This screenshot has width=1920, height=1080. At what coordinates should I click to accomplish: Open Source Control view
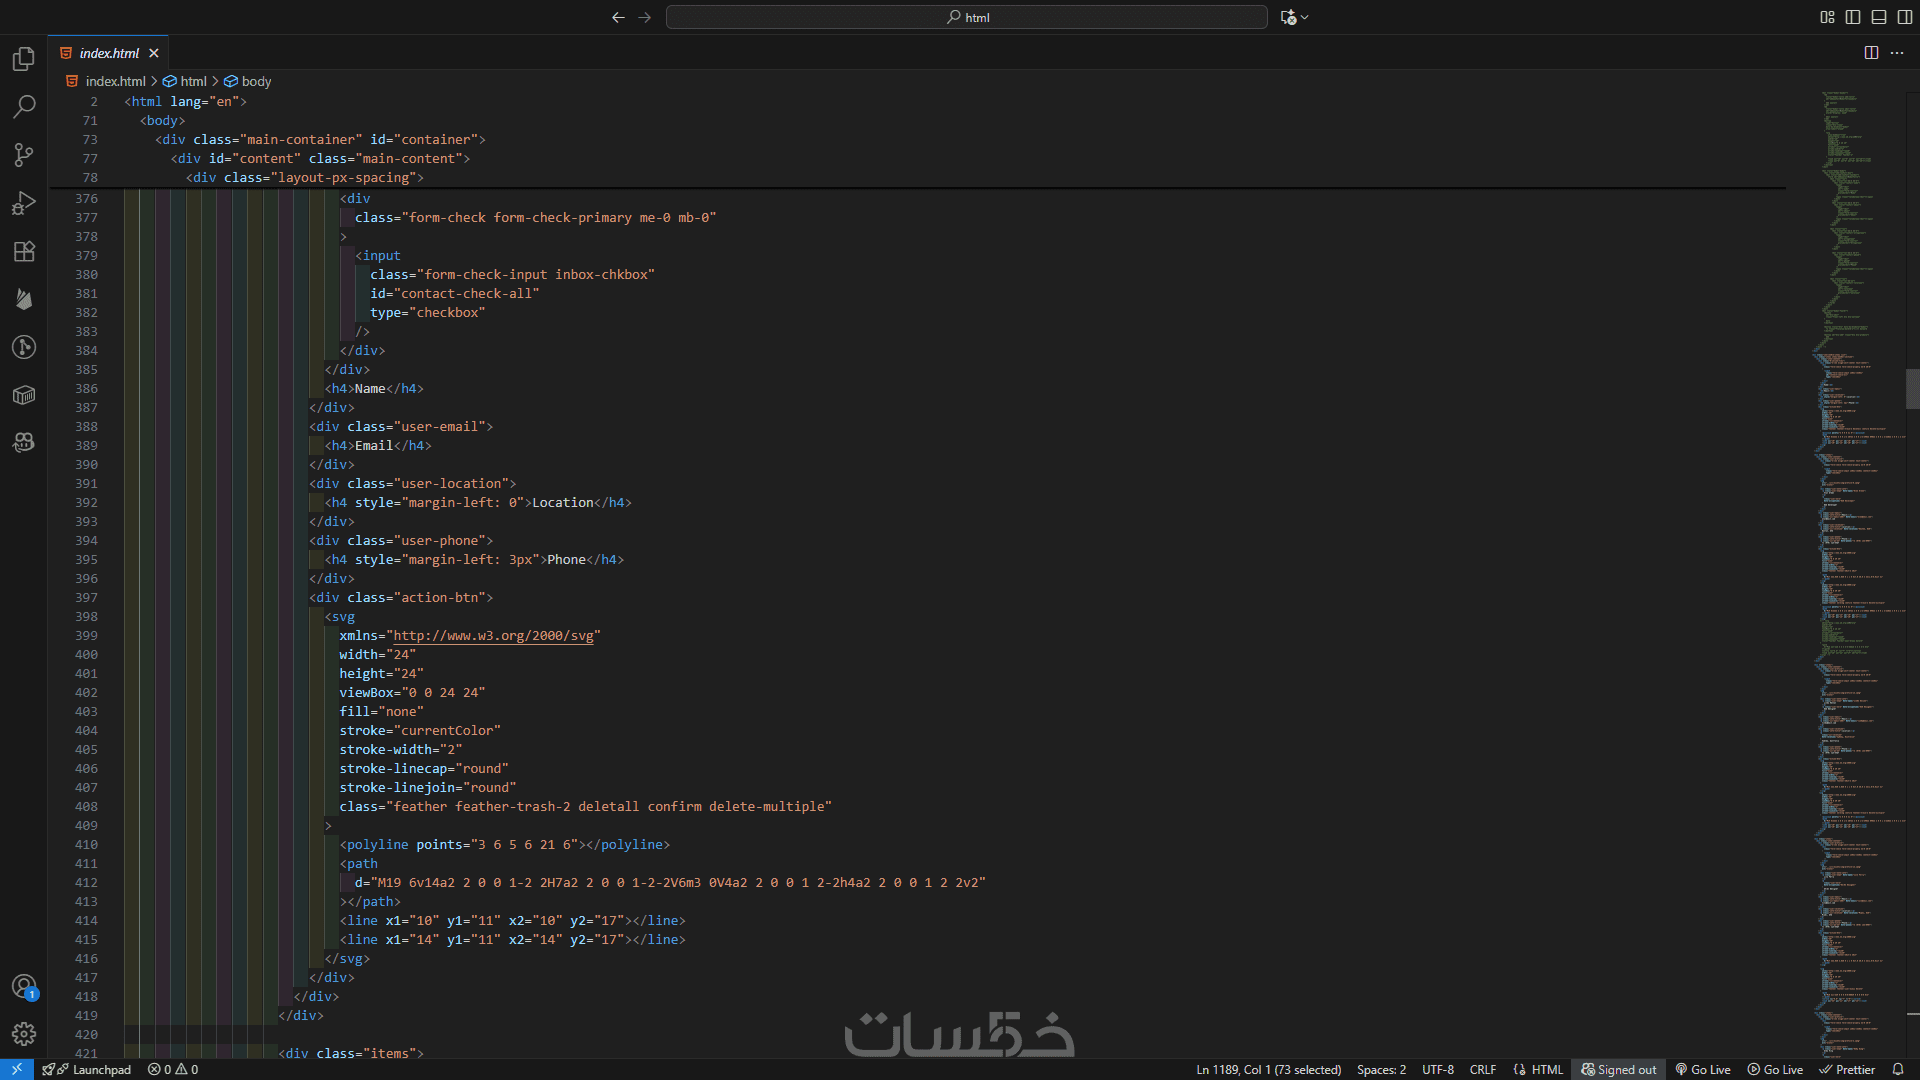(24, 154)
